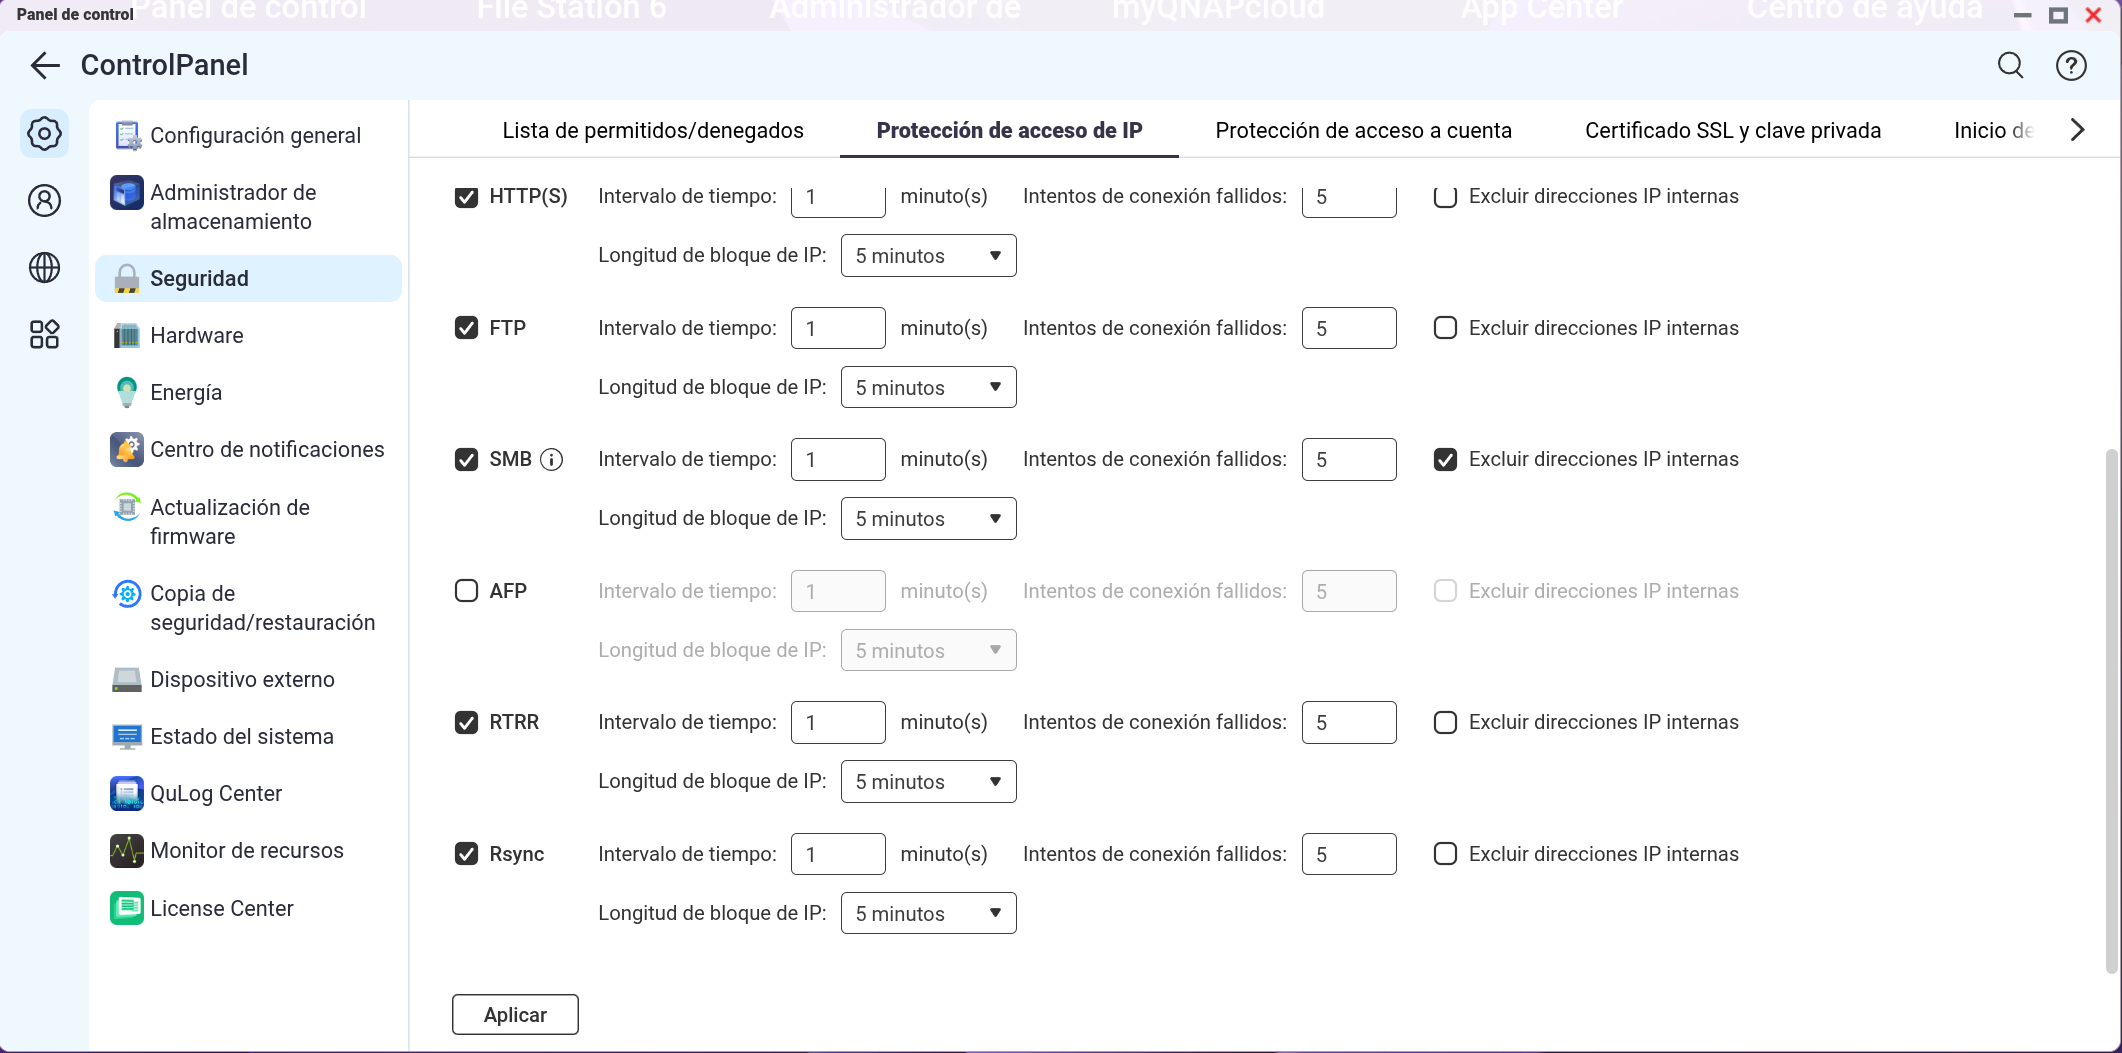The height and width of the screenshot is (1053, 2122).
Task: Click RTRR Intentos de conexión fallidos field
Action: [1348, 723]
